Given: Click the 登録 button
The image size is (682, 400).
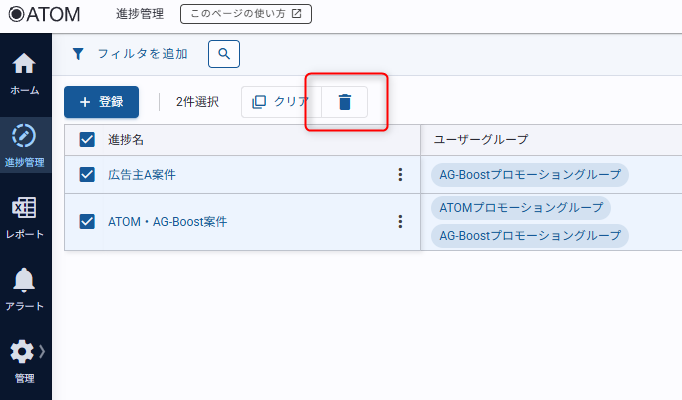Looking at the screenshot, I should (101, 102).
